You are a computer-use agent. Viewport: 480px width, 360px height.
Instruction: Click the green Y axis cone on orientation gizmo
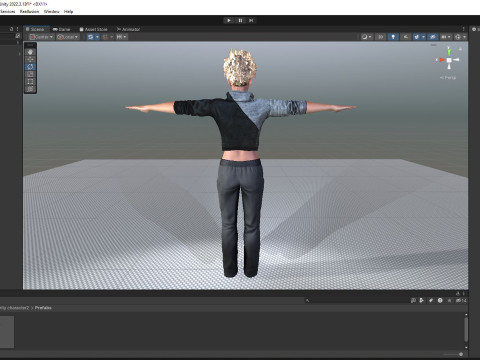(449, 52)
